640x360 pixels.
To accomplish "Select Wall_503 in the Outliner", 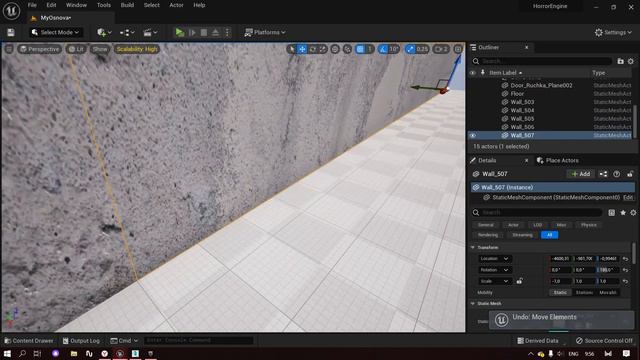I will coord(522,102).
